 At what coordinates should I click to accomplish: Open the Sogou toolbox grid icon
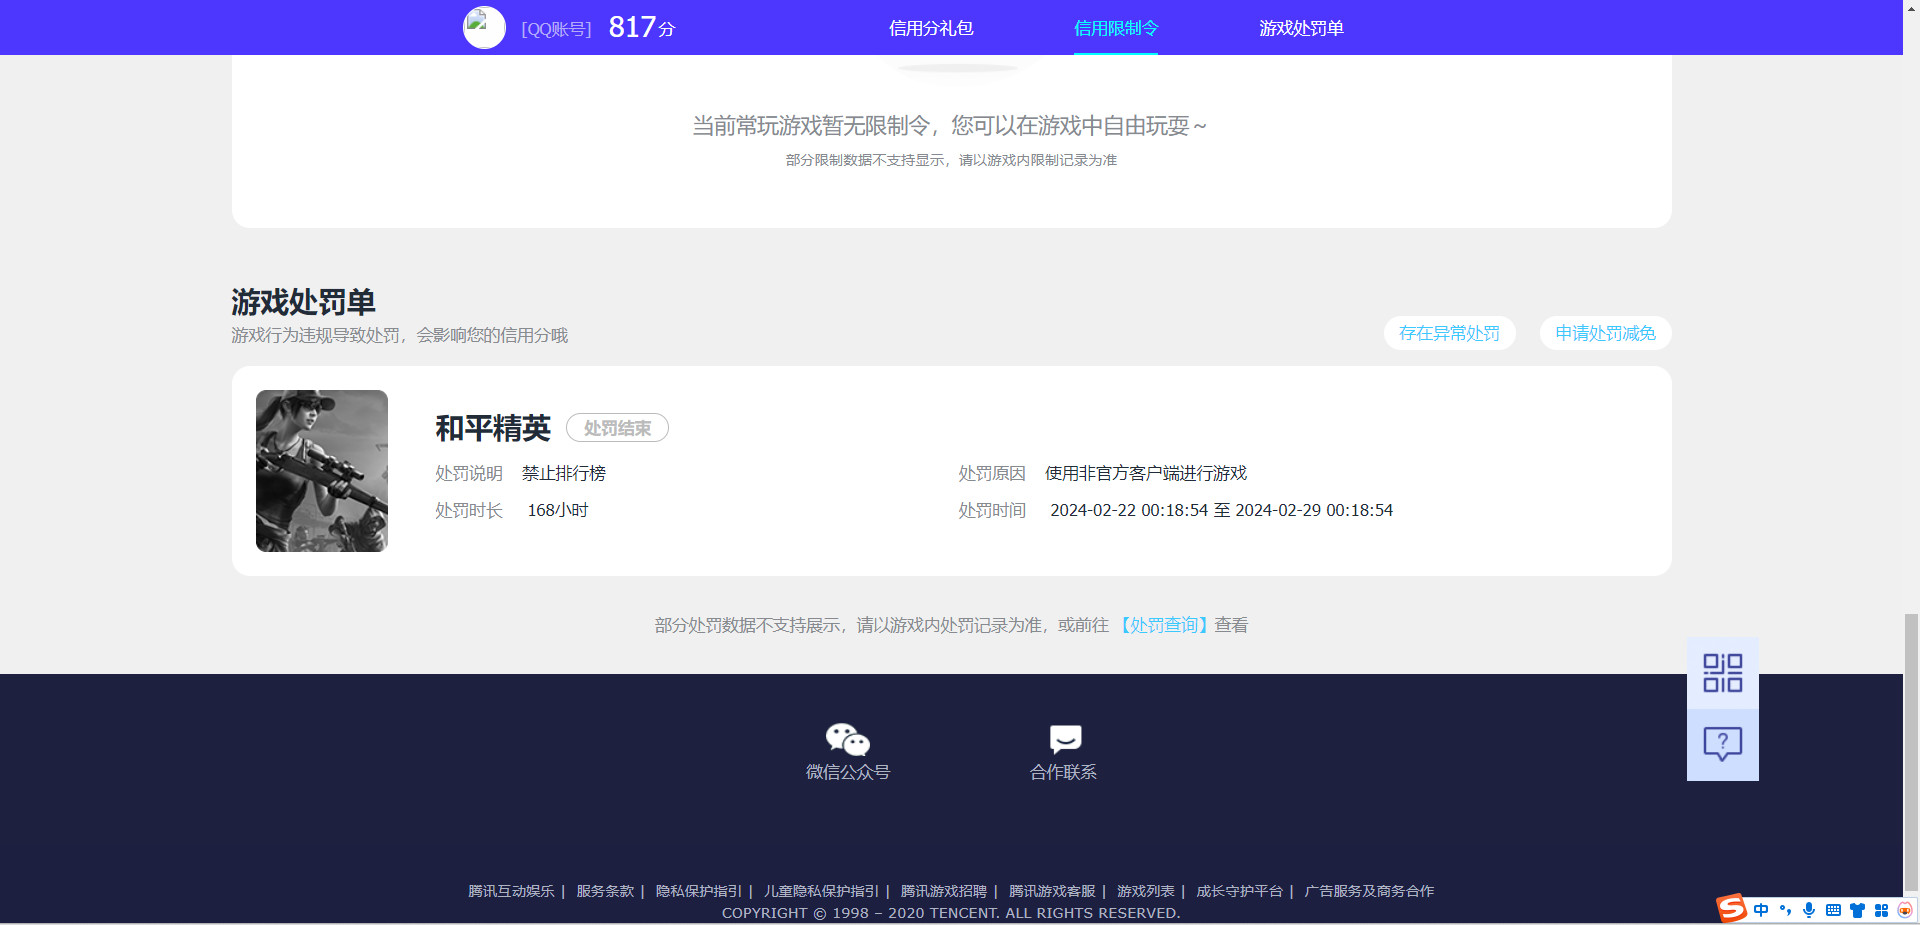(1881, 910)
